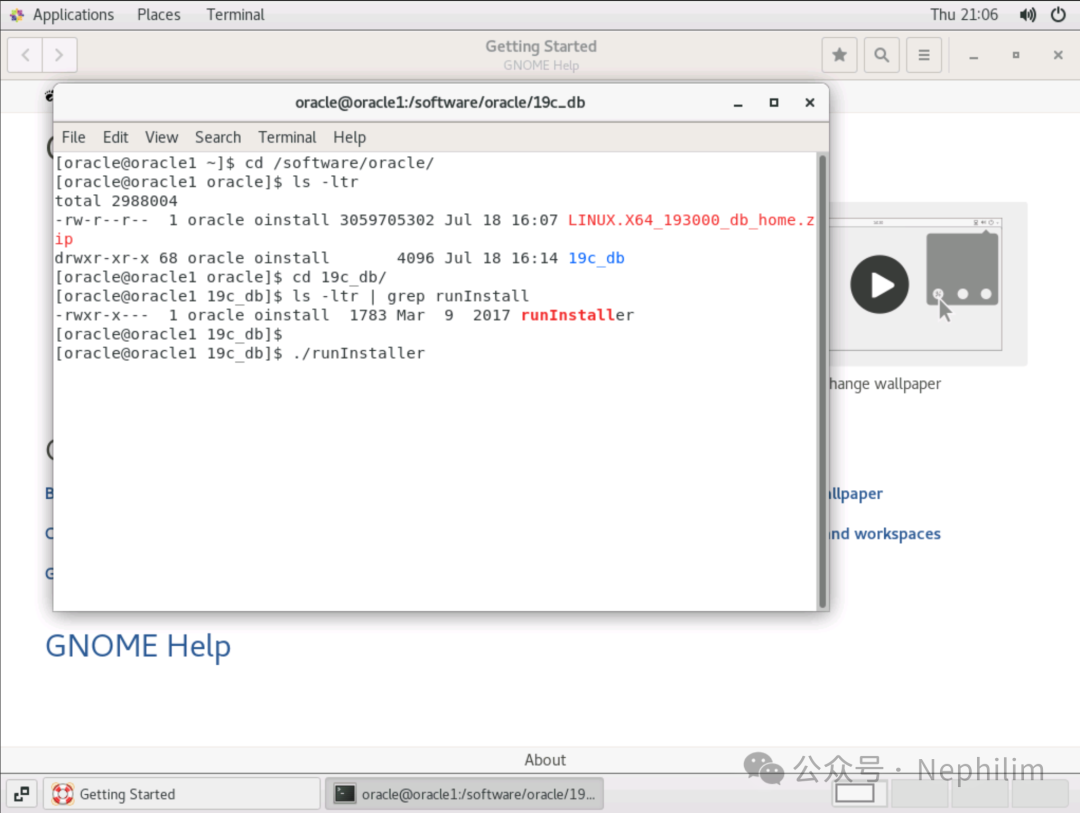Close the GNOME Help window
The image size is (1080, 813).
1058,55
